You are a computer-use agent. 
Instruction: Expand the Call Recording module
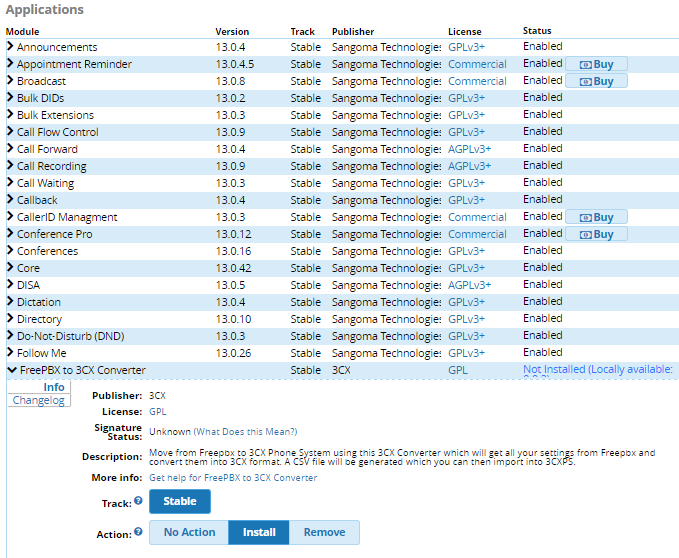10,165
